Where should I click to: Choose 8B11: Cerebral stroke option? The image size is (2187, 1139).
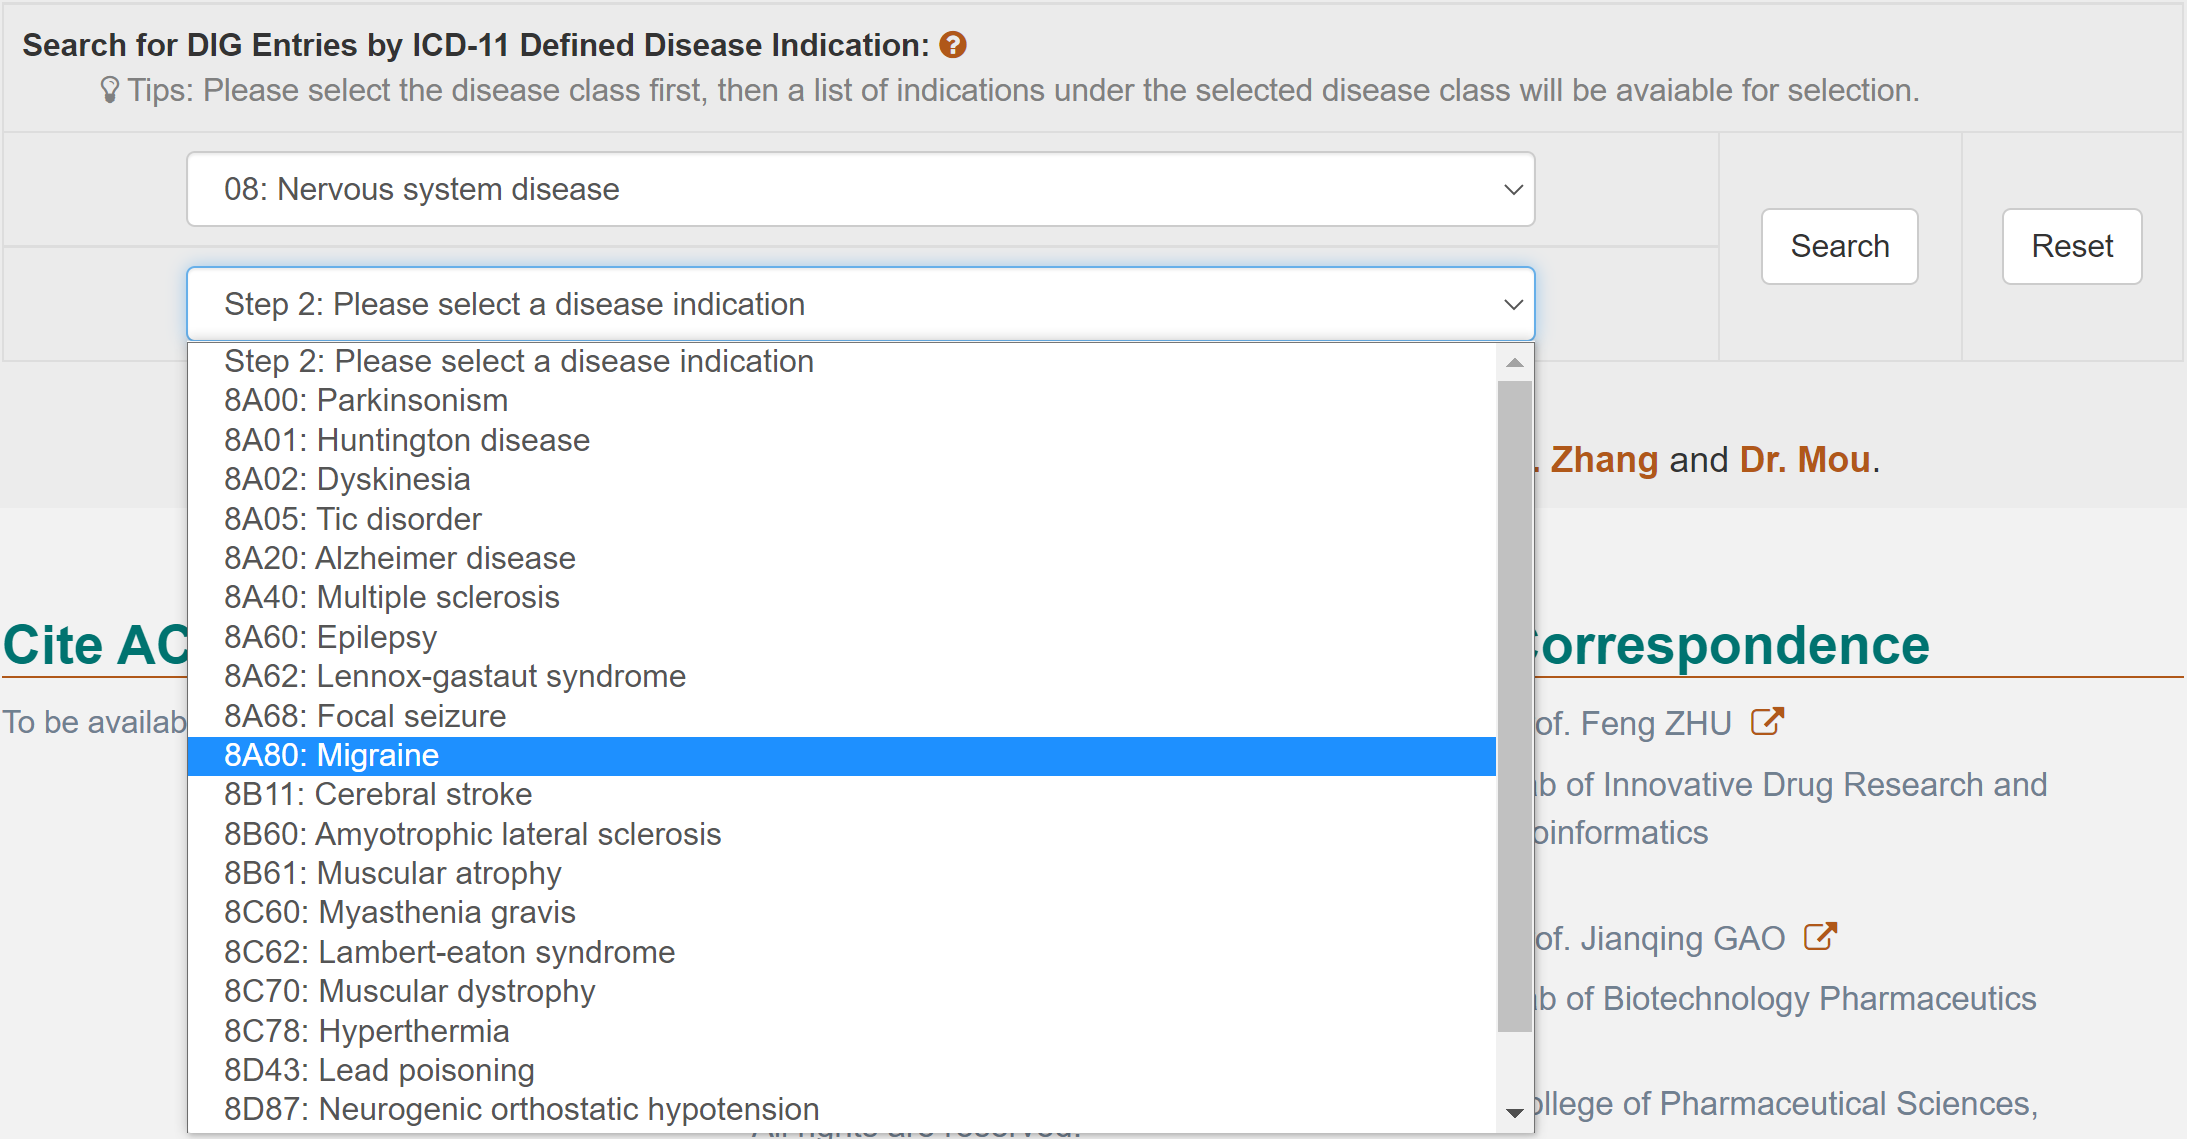(x=377, y=794)
